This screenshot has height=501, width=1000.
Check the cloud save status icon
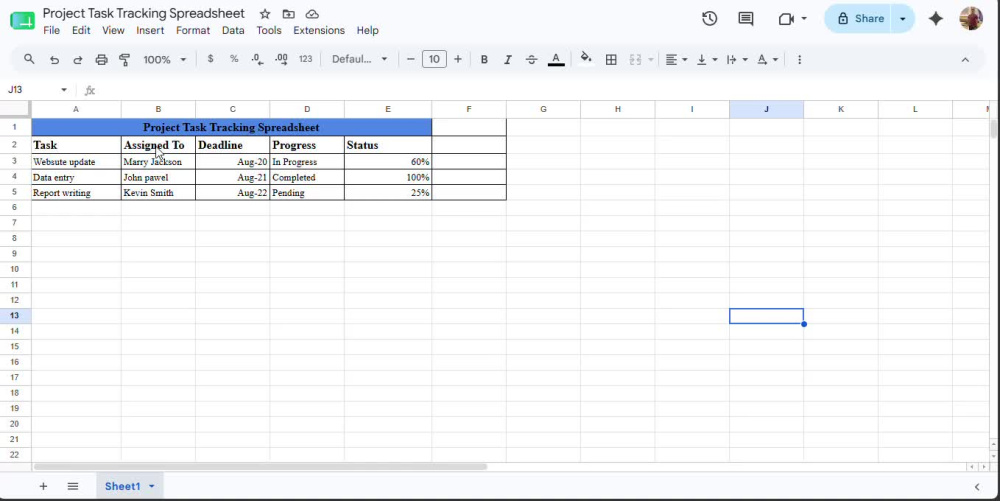(312, 14)
